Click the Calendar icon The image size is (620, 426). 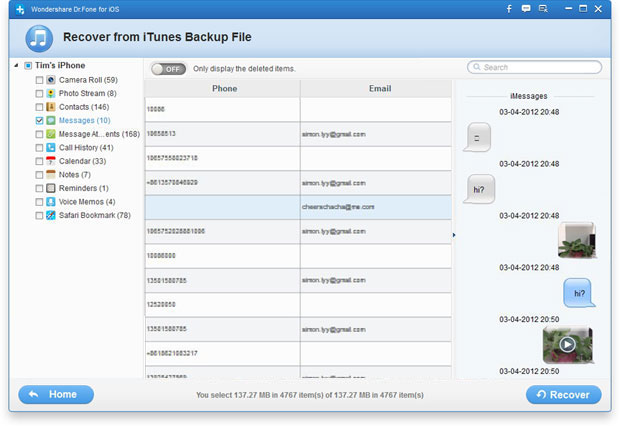(x=51, y=161)
